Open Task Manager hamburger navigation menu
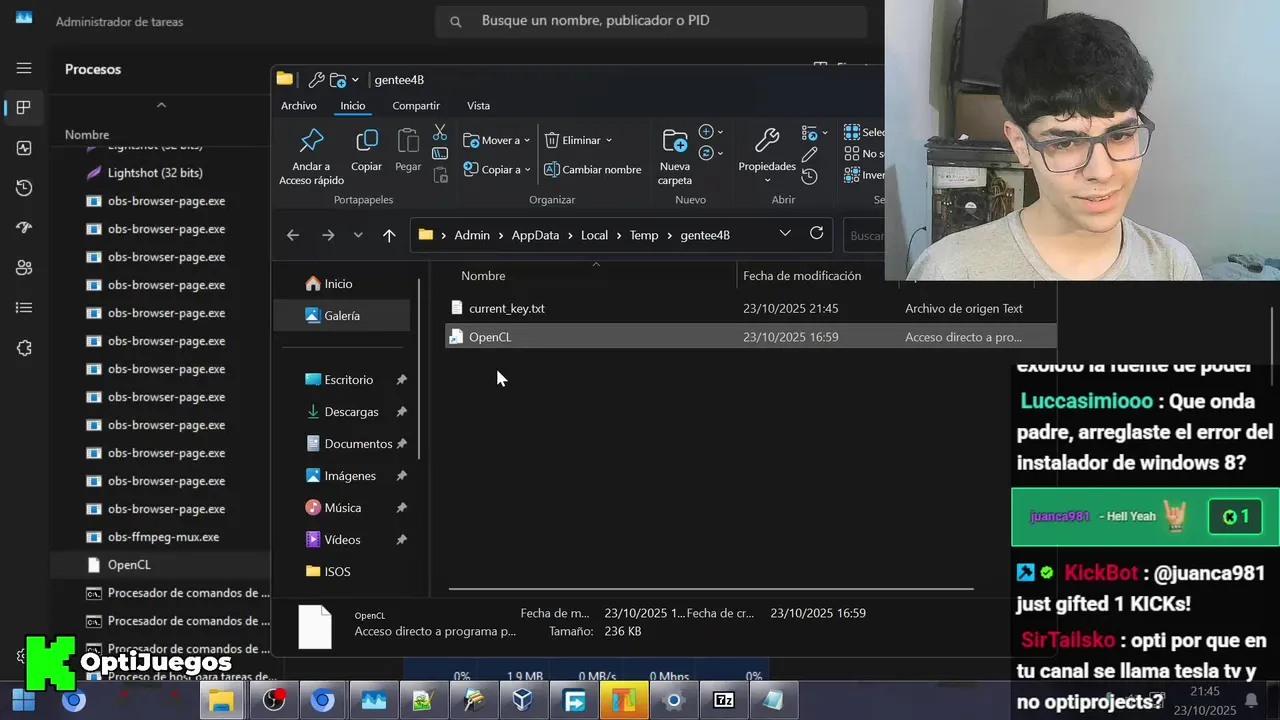Image resolution: width=1280 pixels, height=720 pixels. [24, 68]
